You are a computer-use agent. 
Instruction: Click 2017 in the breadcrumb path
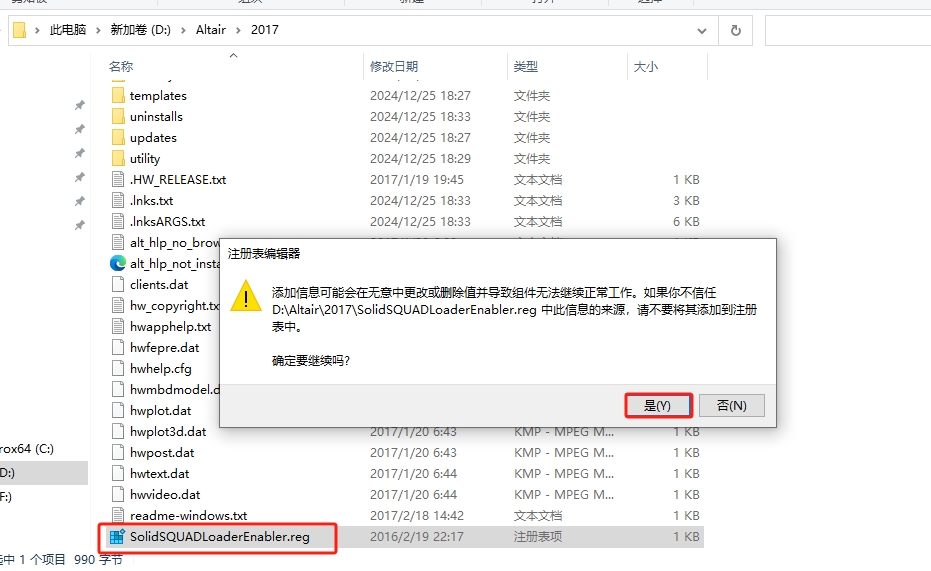265,30
